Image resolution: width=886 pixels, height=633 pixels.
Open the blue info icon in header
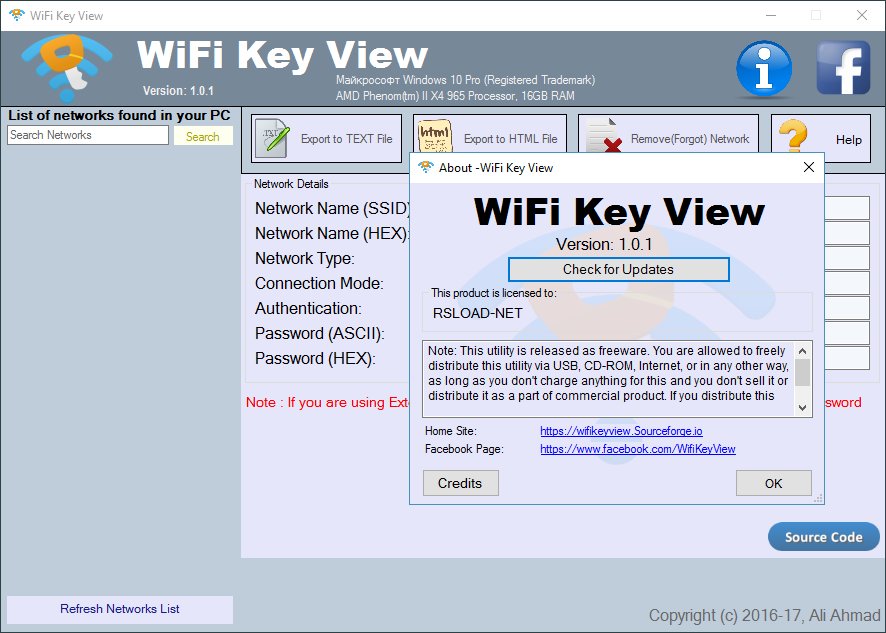[764, 69]
